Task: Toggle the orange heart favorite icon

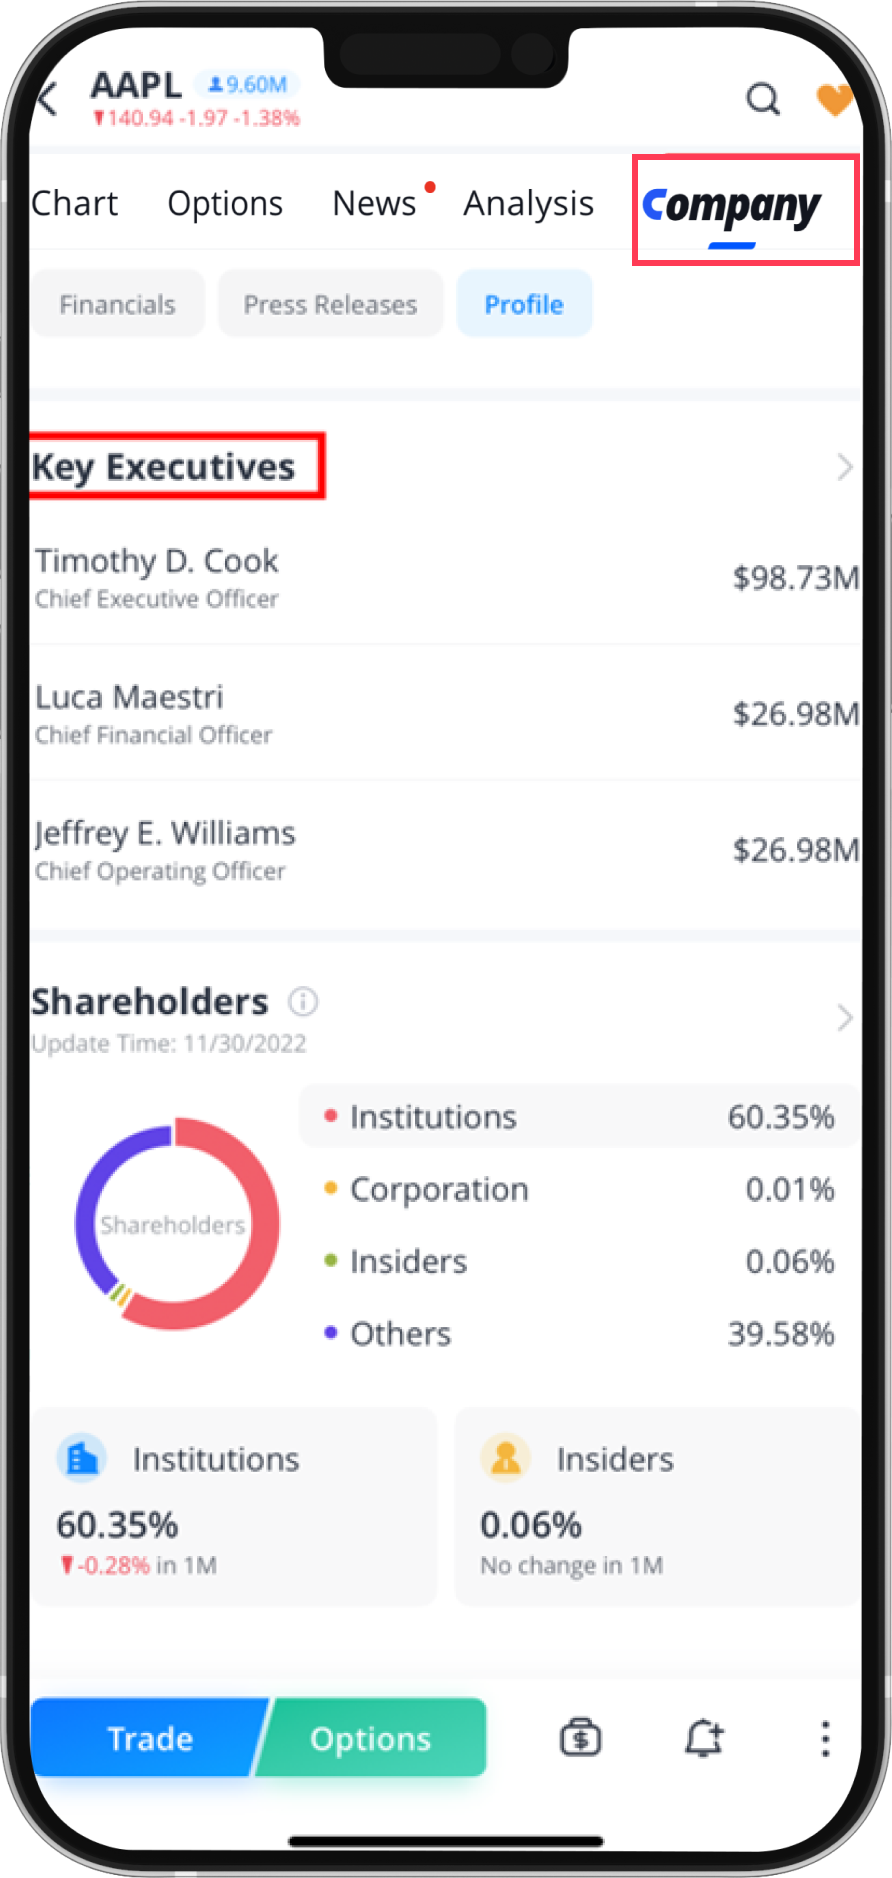Action: (834, 99)
